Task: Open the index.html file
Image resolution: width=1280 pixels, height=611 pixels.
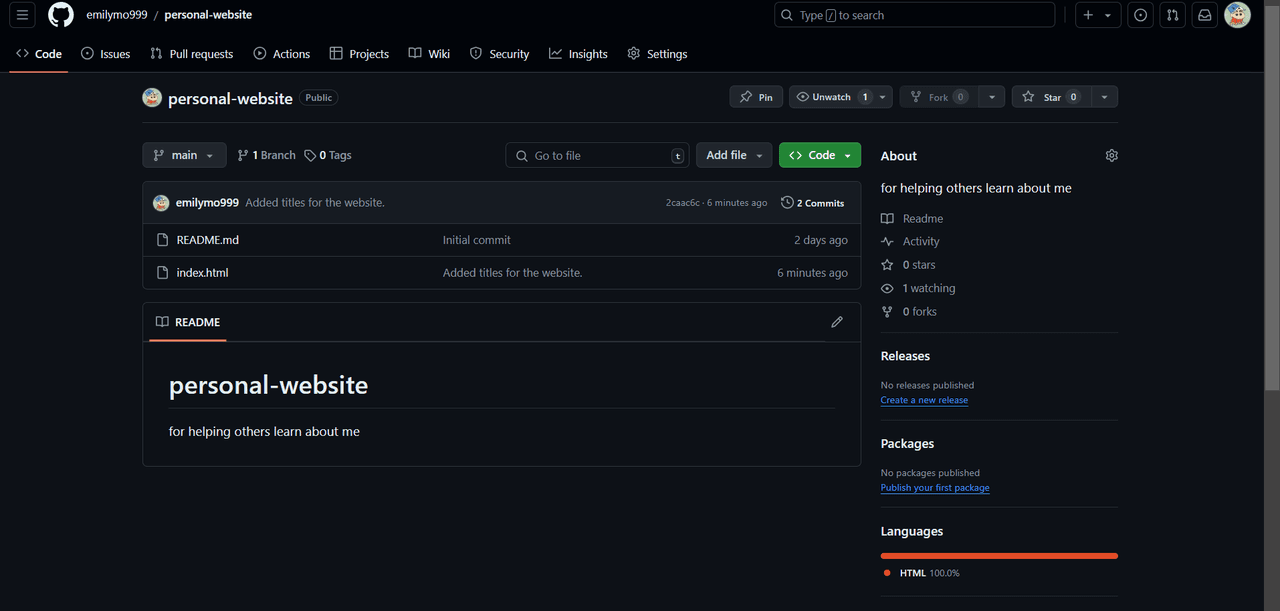Action: (x=203, y=273)
